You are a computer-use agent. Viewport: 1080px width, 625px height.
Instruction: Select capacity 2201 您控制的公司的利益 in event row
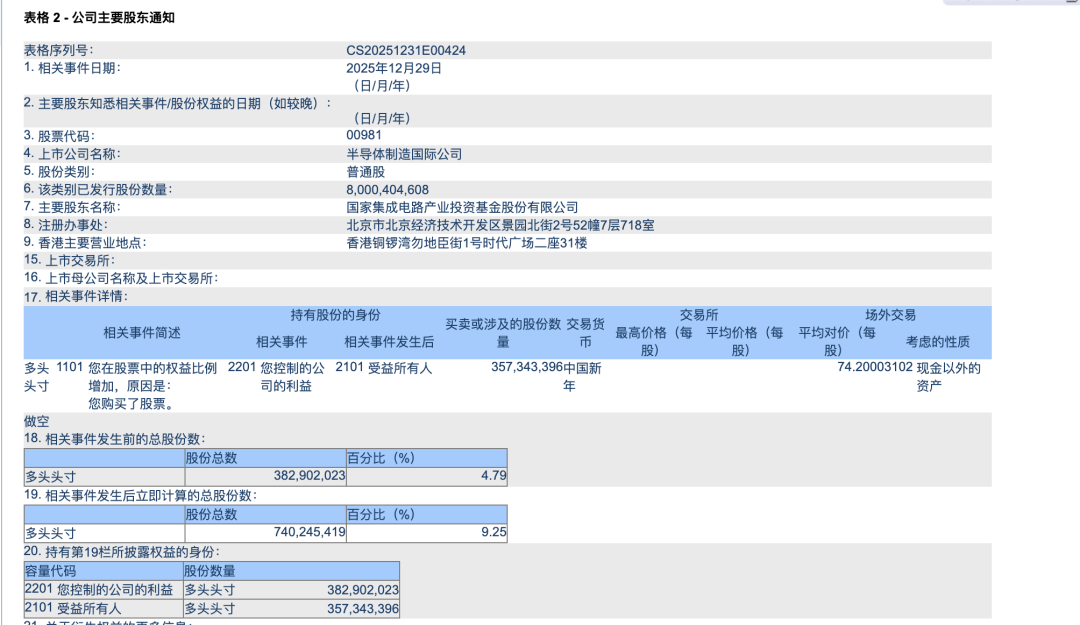pos(276,377)
